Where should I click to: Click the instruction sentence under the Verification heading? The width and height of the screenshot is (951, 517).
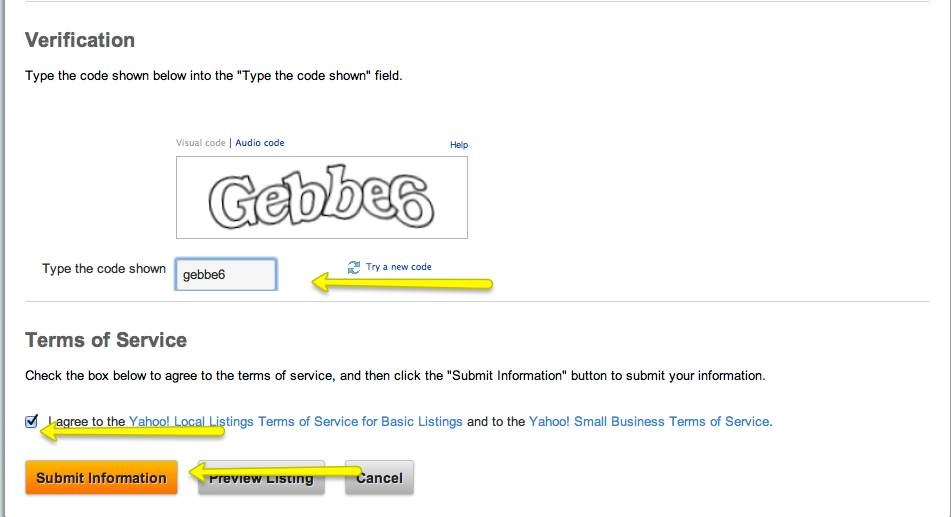(x=213, y=75)
